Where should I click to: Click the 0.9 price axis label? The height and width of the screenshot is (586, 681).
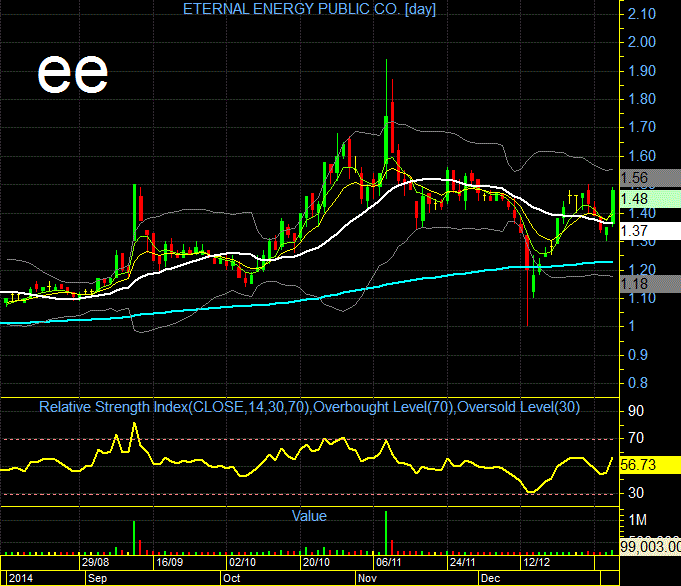pyautogui.click(x=638, y=355)
